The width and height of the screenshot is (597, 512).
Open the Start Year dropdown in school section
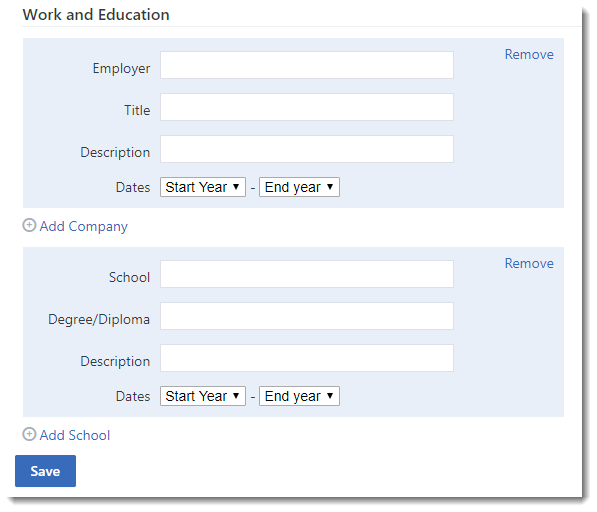[203, 396]
